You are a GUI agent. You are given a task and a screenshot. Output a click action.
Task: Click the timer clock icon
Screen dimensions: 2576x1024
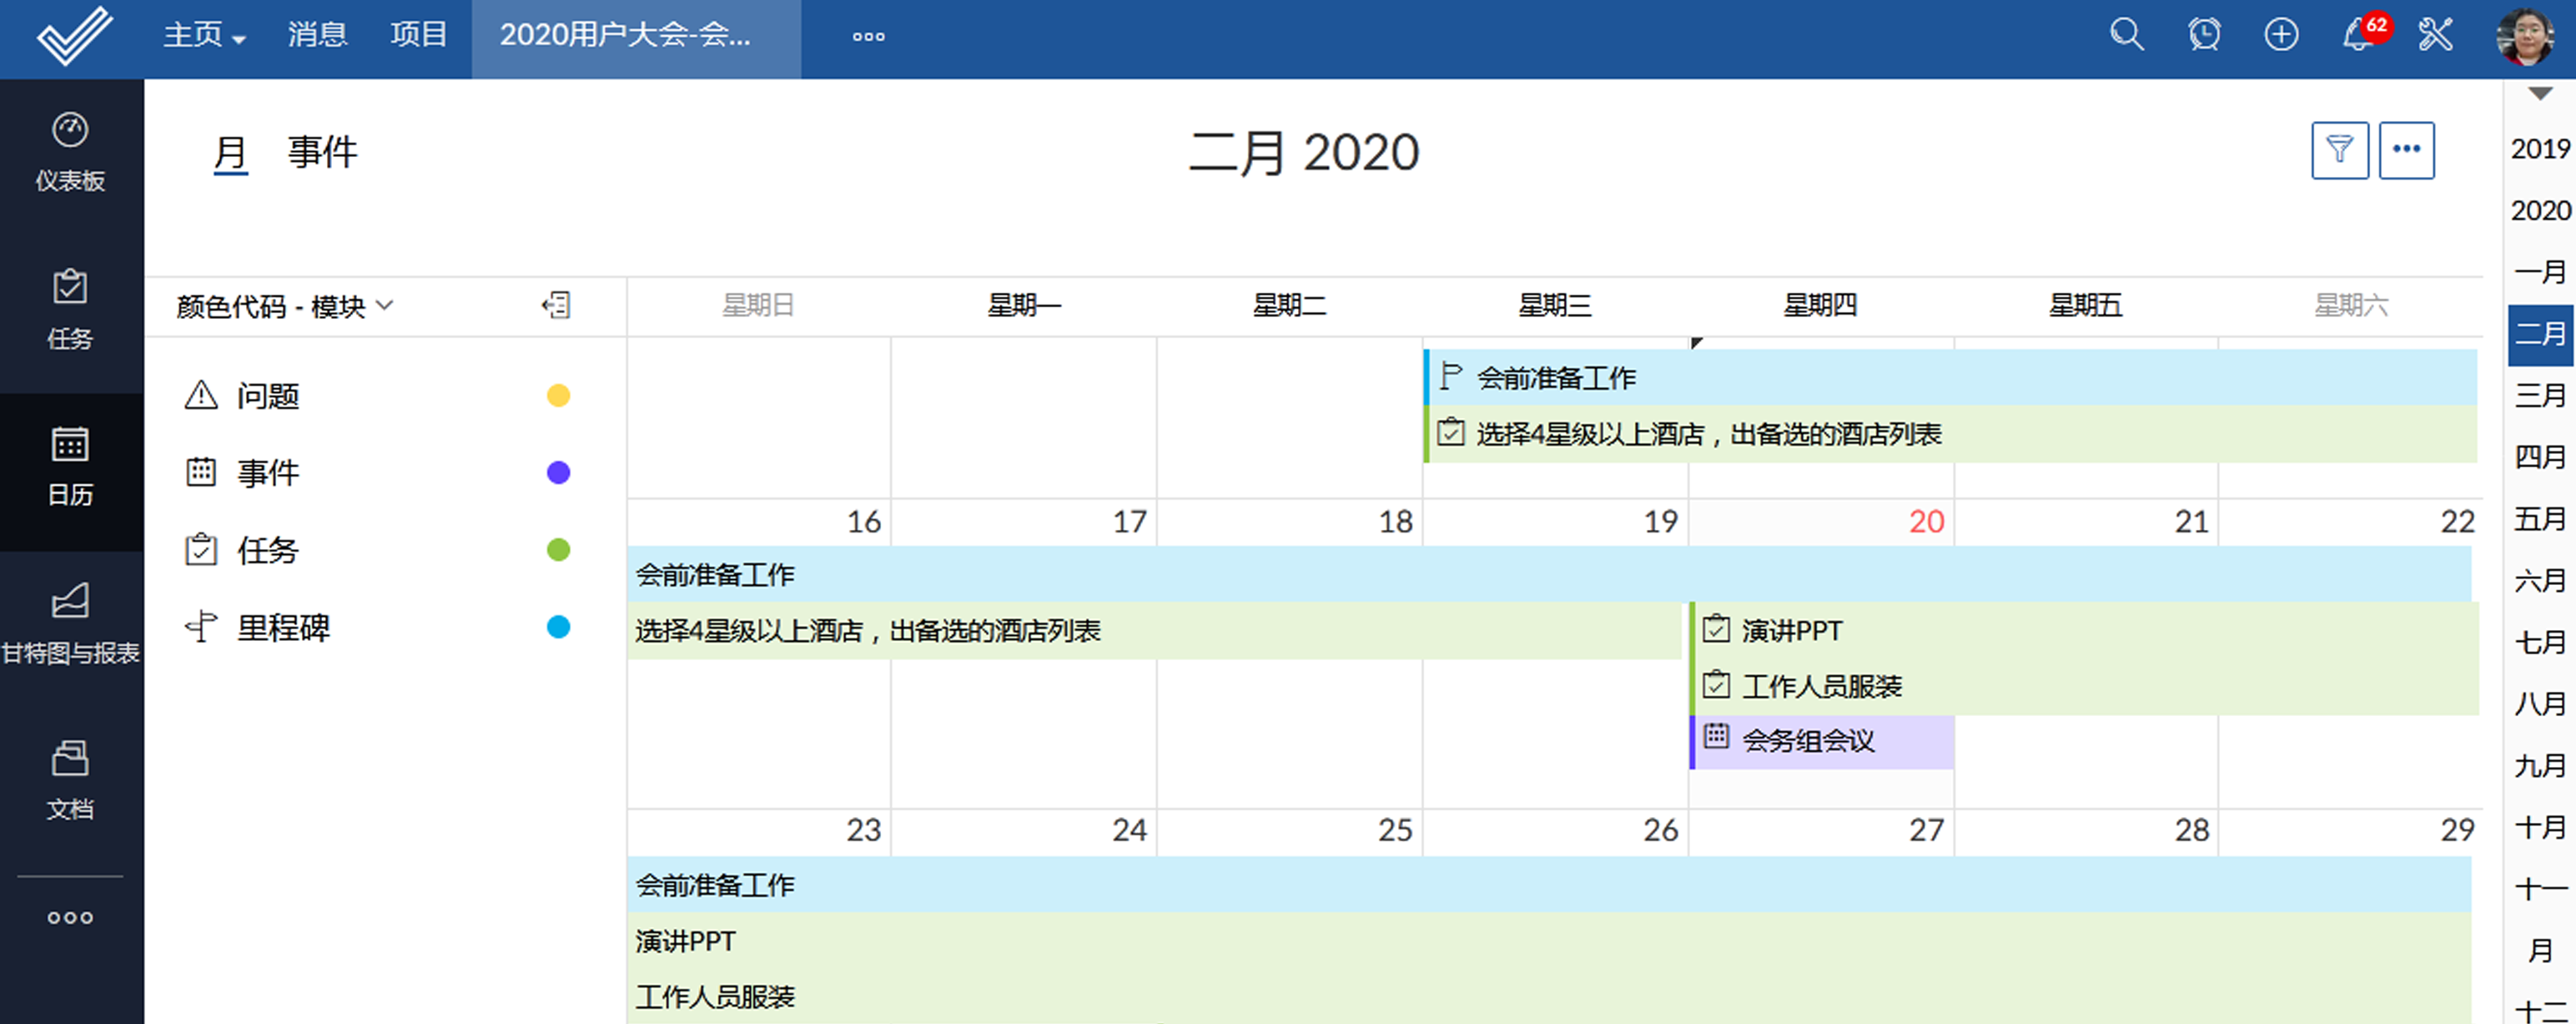[x=2204, y=35]
